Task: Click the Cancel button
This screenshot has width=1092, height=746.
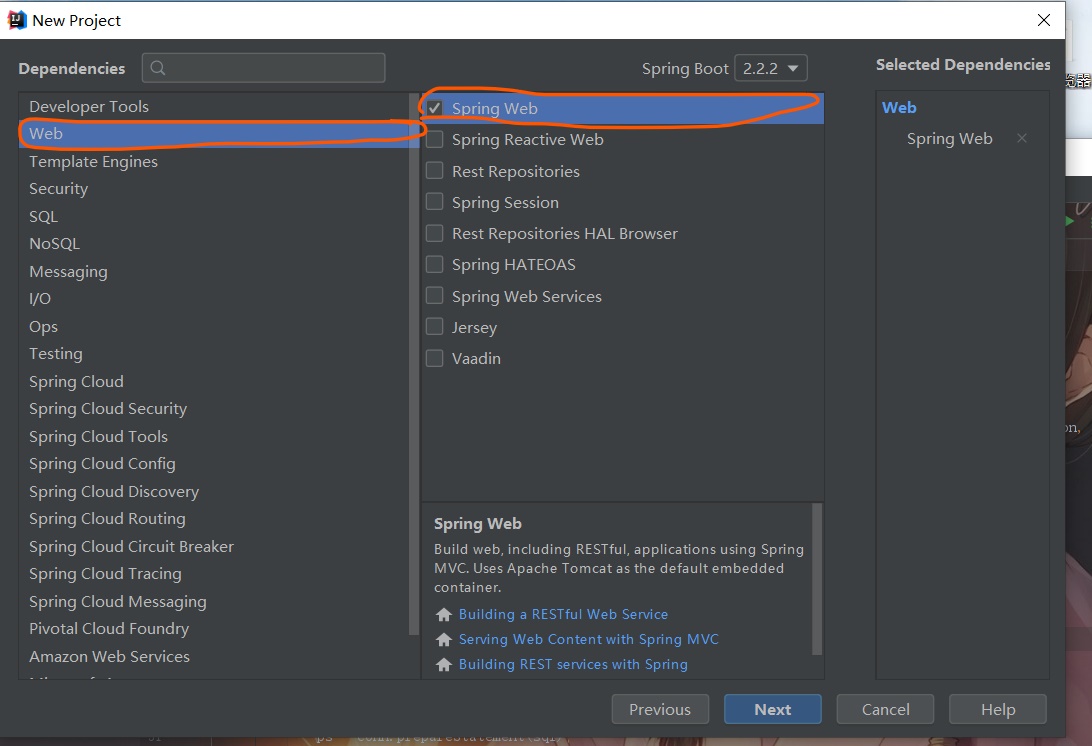Action: point(885,709)
